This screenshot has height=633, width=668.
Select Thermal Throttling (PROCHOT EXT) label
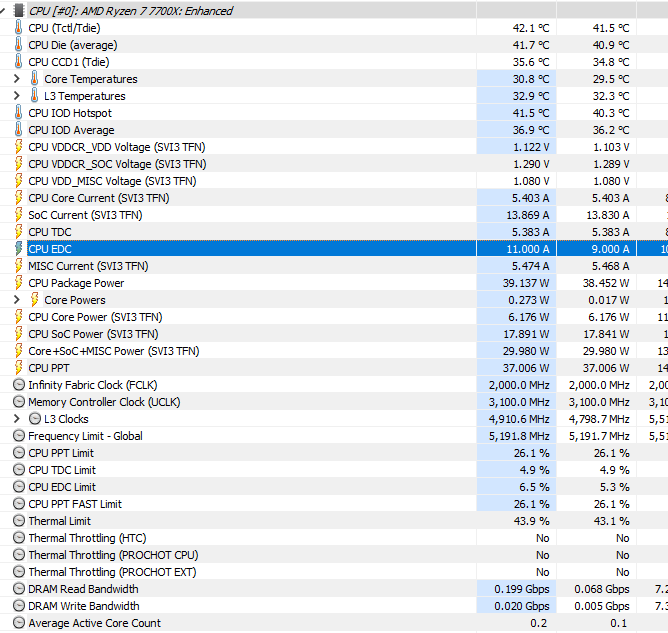(112, 572)
